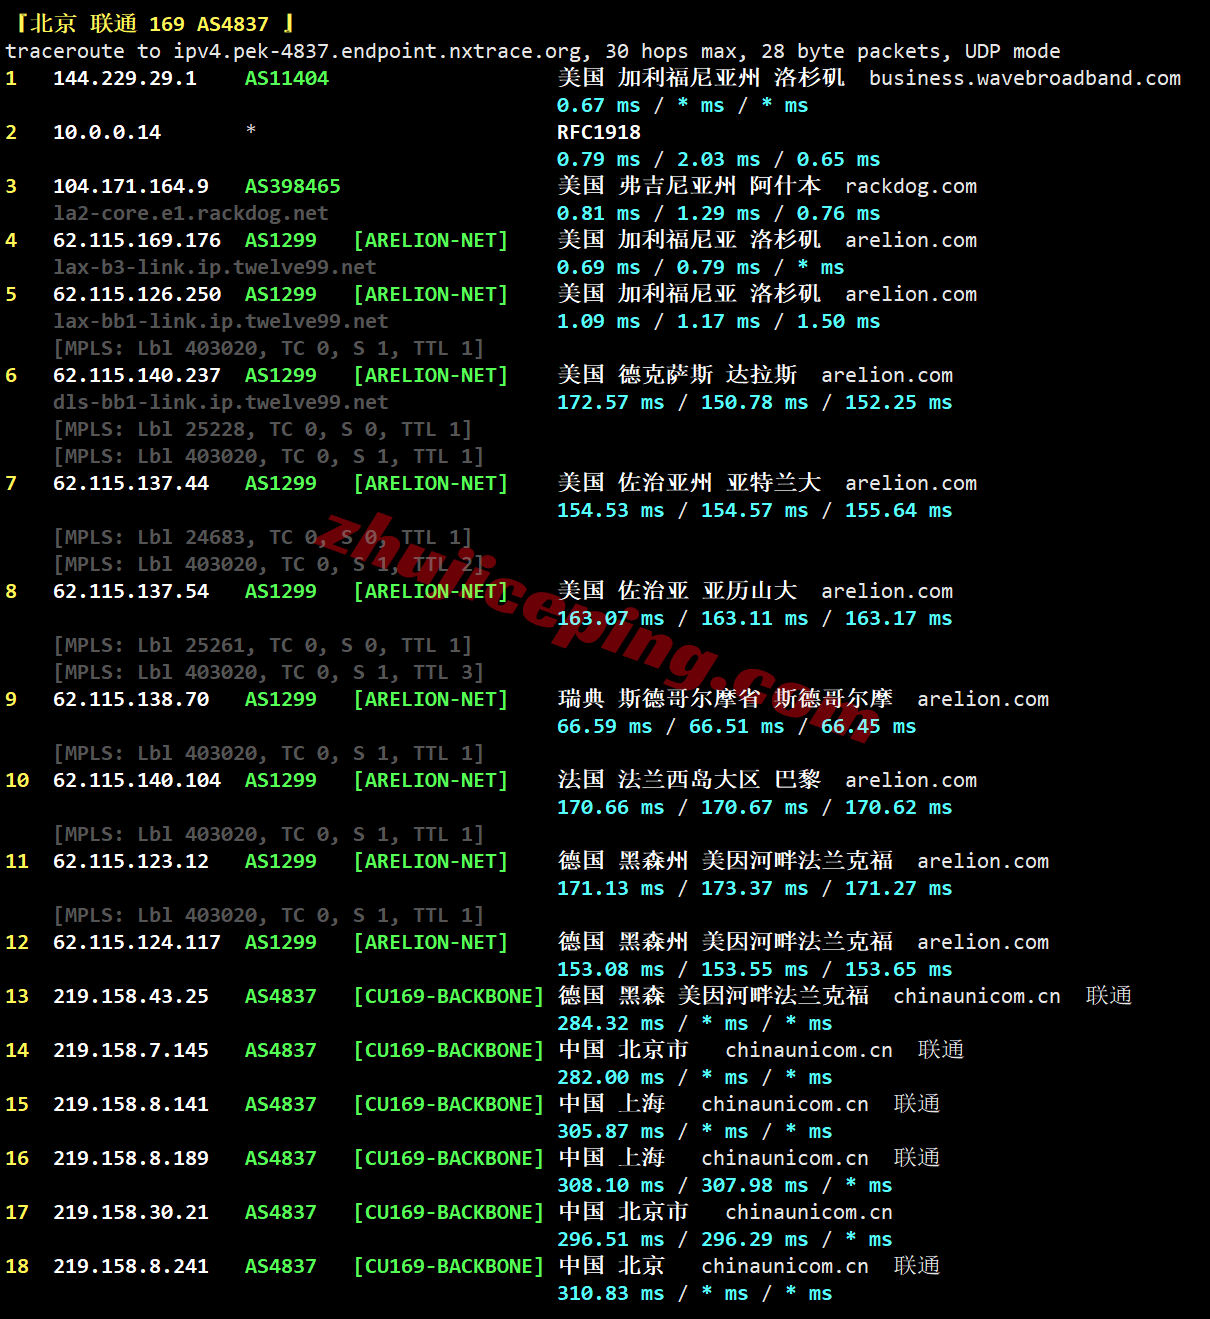This screenshot has width=1210, height=1319.
Task: Select IP 219.158.8.141 in hop 15
Action: [x=131, y=1104]
